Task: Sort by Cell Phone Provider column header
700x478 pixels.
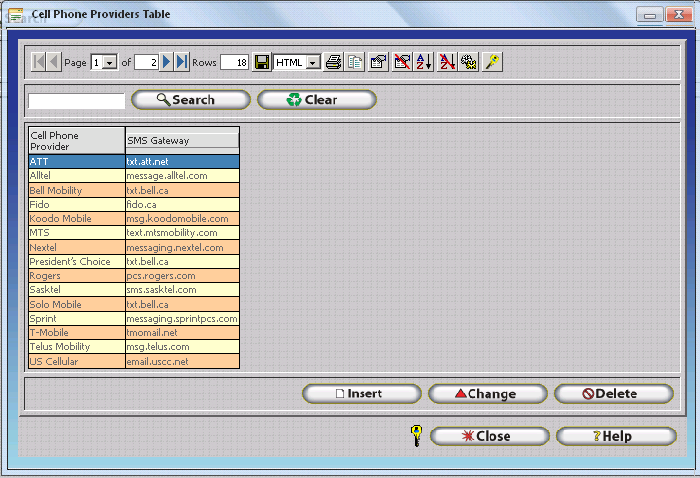Action: (76, 140)
